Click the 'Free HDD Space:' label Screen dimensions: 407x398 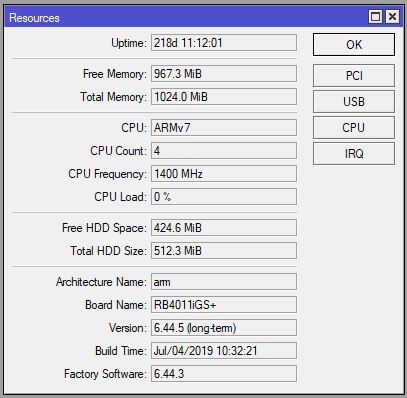pos(104,228)
